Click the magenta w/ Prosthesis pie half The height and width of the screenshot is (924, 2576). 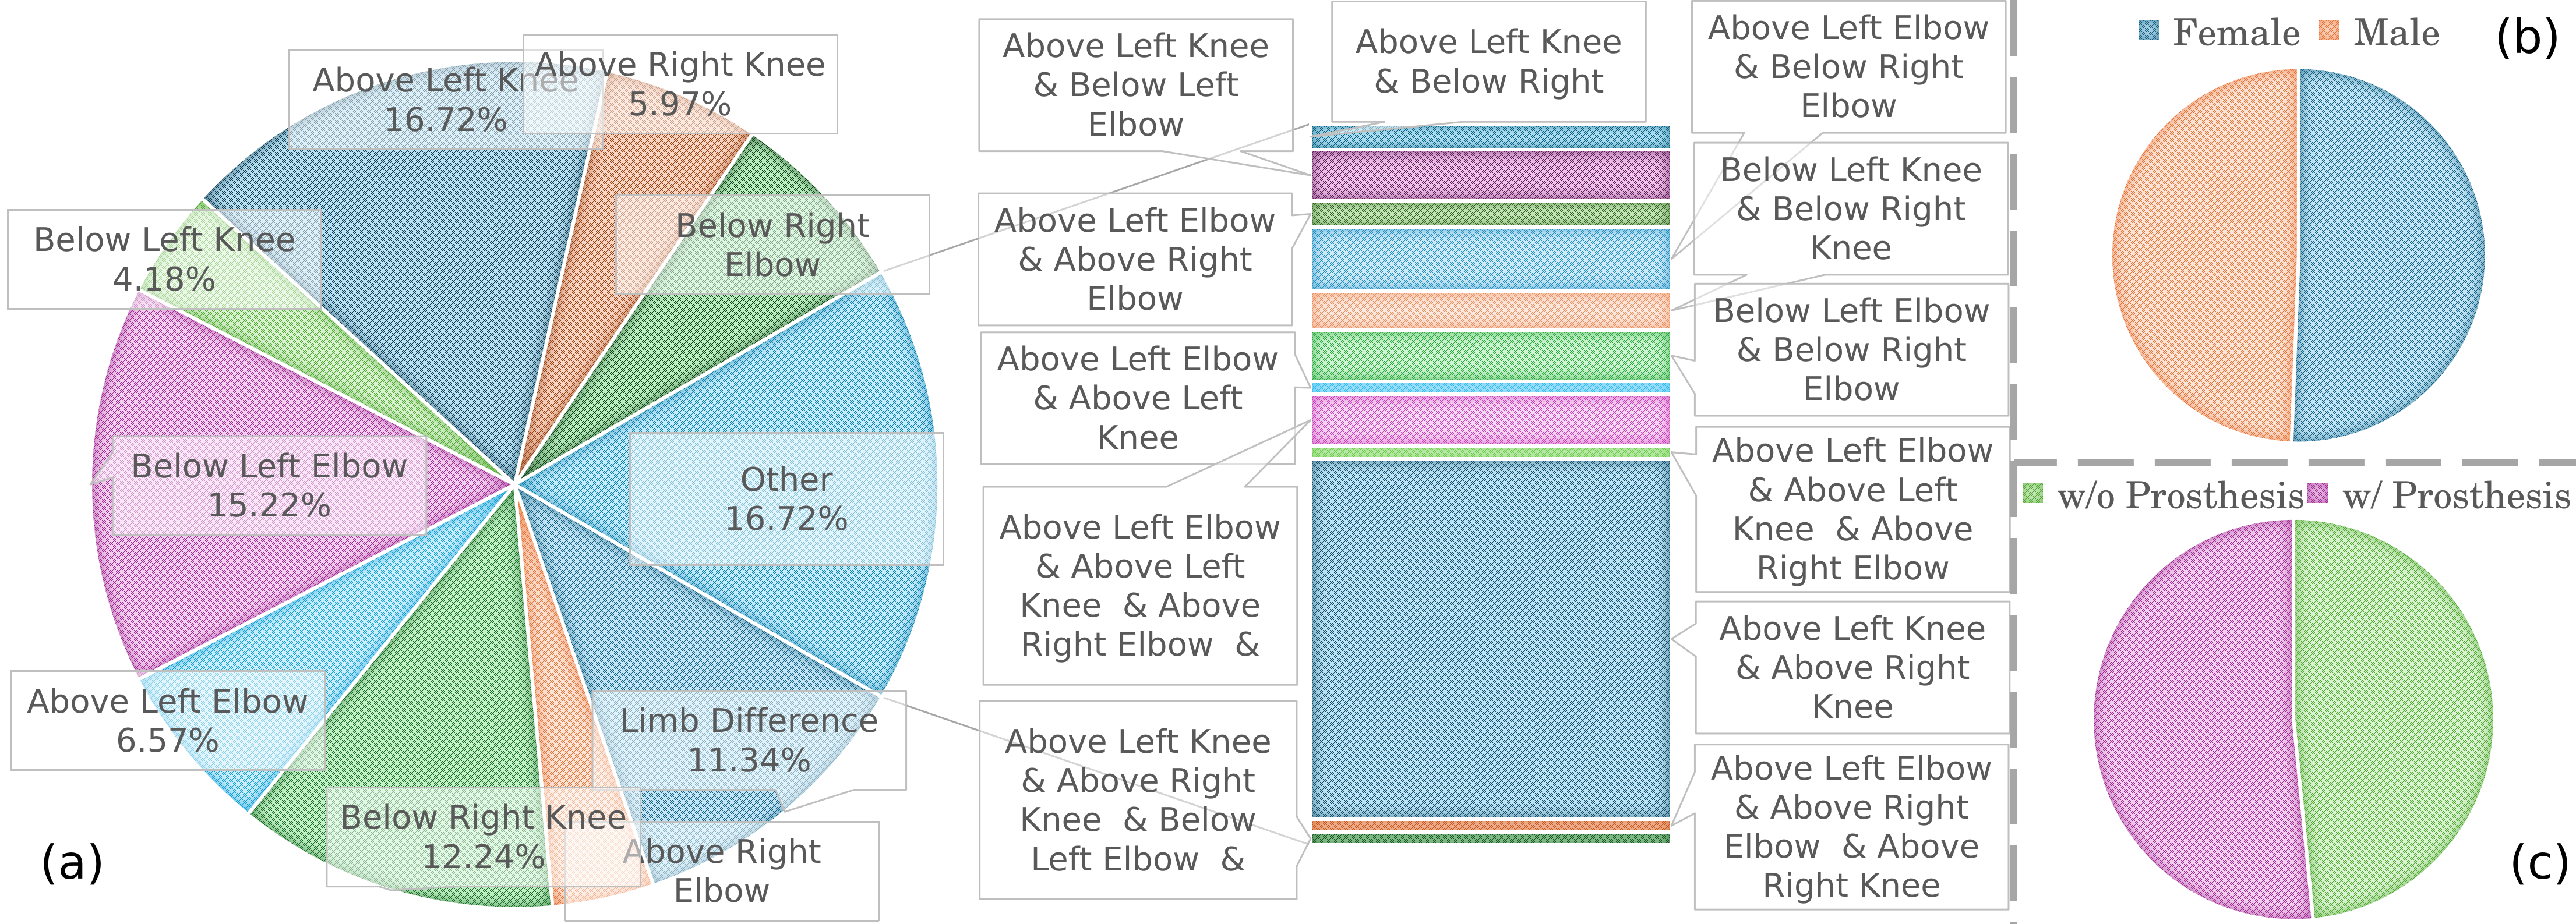(x=2200, y=718)
